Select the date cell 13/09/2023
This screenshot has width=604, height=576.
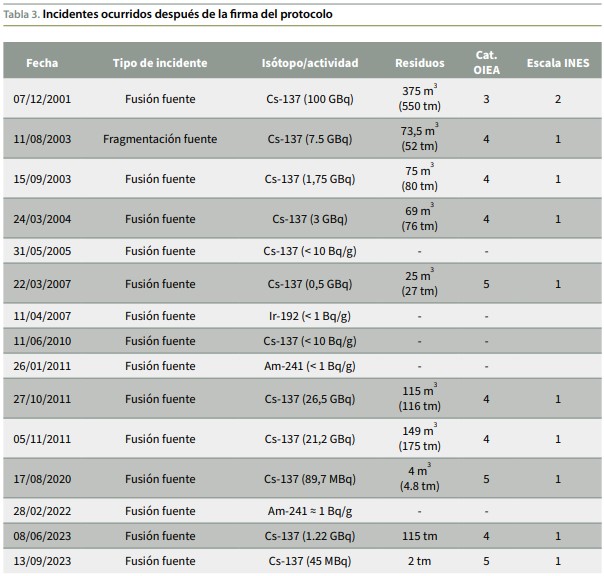[x=42, y=561]
